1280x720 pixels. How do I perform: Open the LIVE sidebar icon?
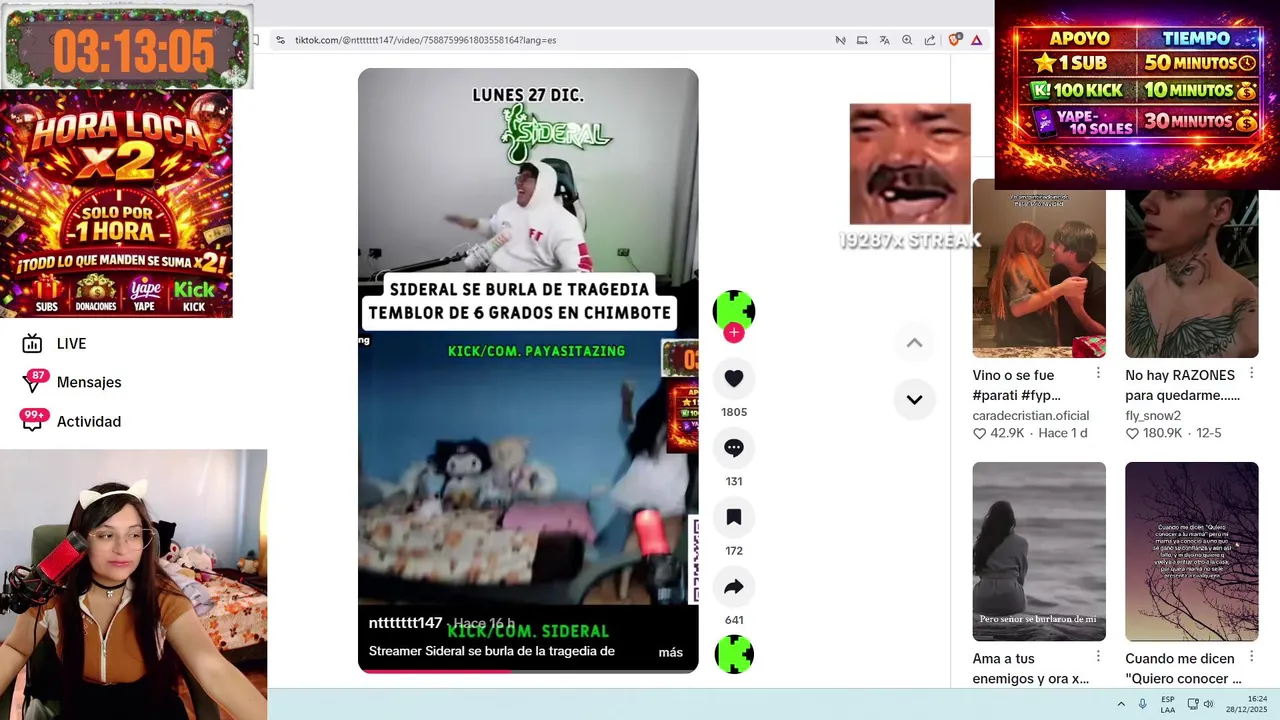[x=32, y=344]
